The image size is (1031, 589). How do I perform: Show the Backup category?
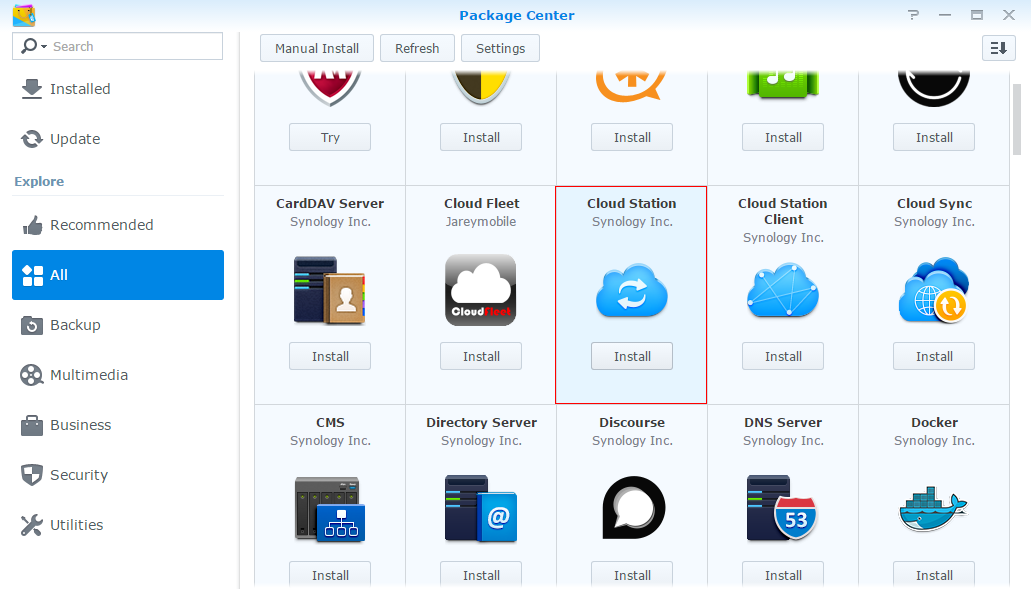pyautogui.click(x=118, y=325)
